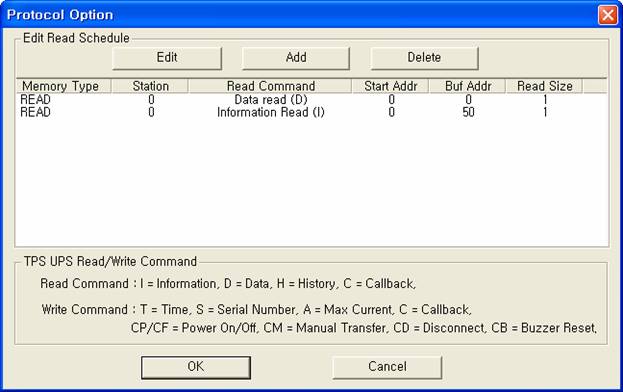Screen dimensions: 623x392
Task: Click the Start Addr column header
Action: tap(391, 86)
